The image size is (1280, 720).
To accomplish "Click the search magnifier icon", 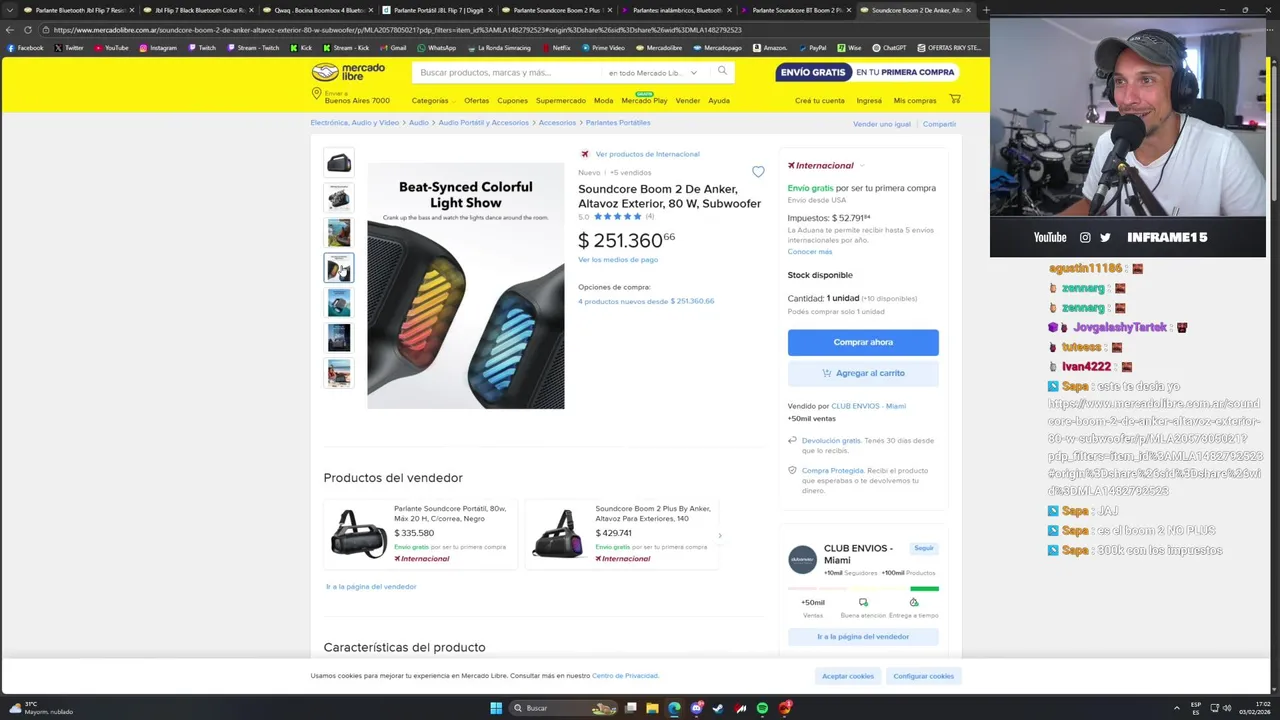I will point(722,71).
